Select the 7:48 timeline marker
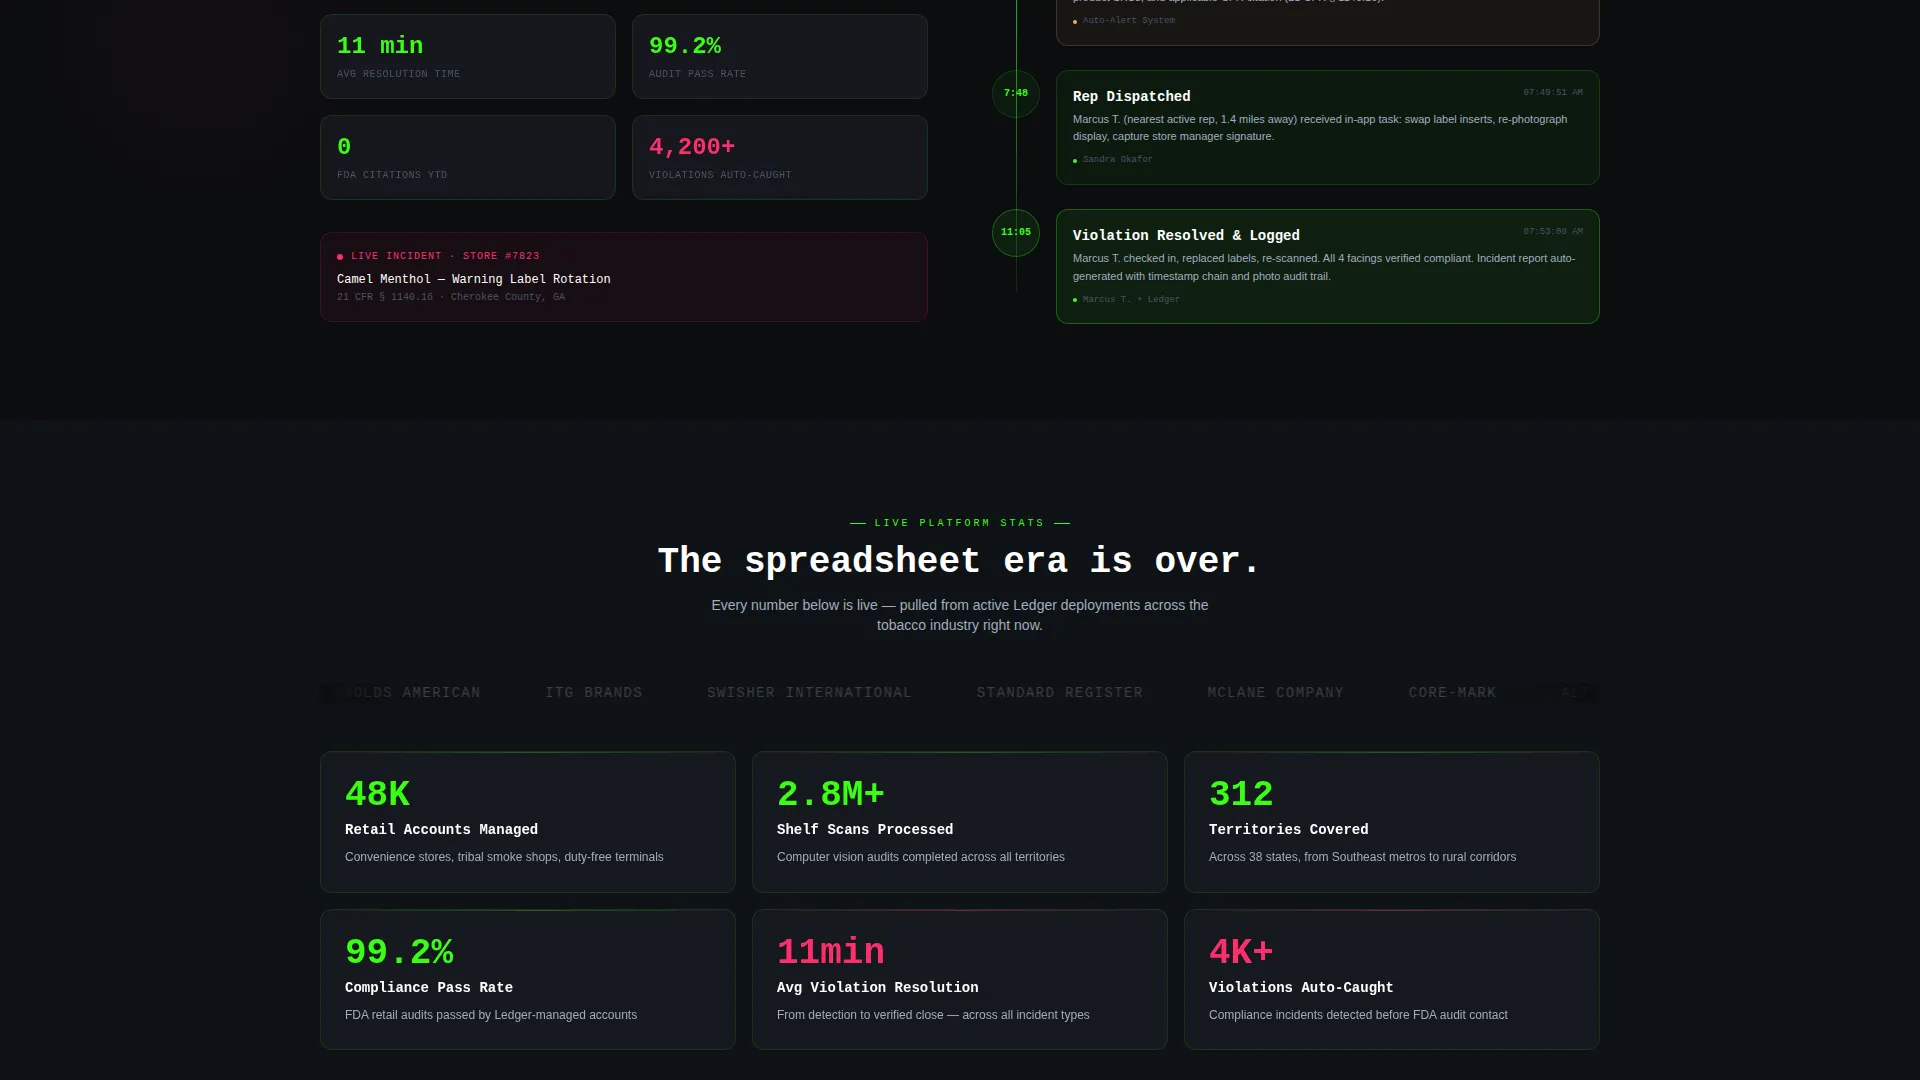This screenshot has width=1920, height=1080. point(1016,94)
